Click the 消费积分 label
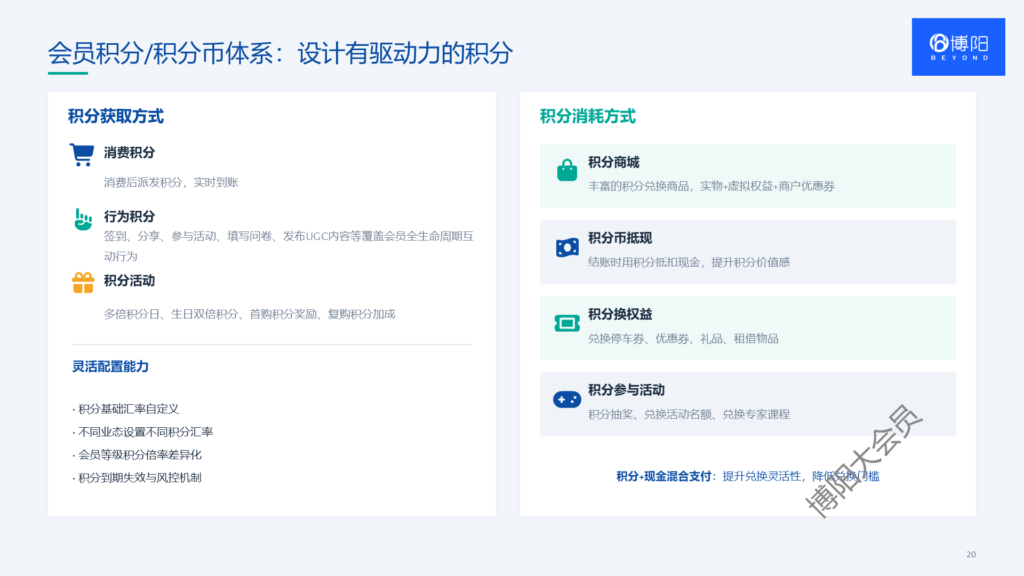The height and width of the screenshot is (576, 1024). tap(129, 152)
